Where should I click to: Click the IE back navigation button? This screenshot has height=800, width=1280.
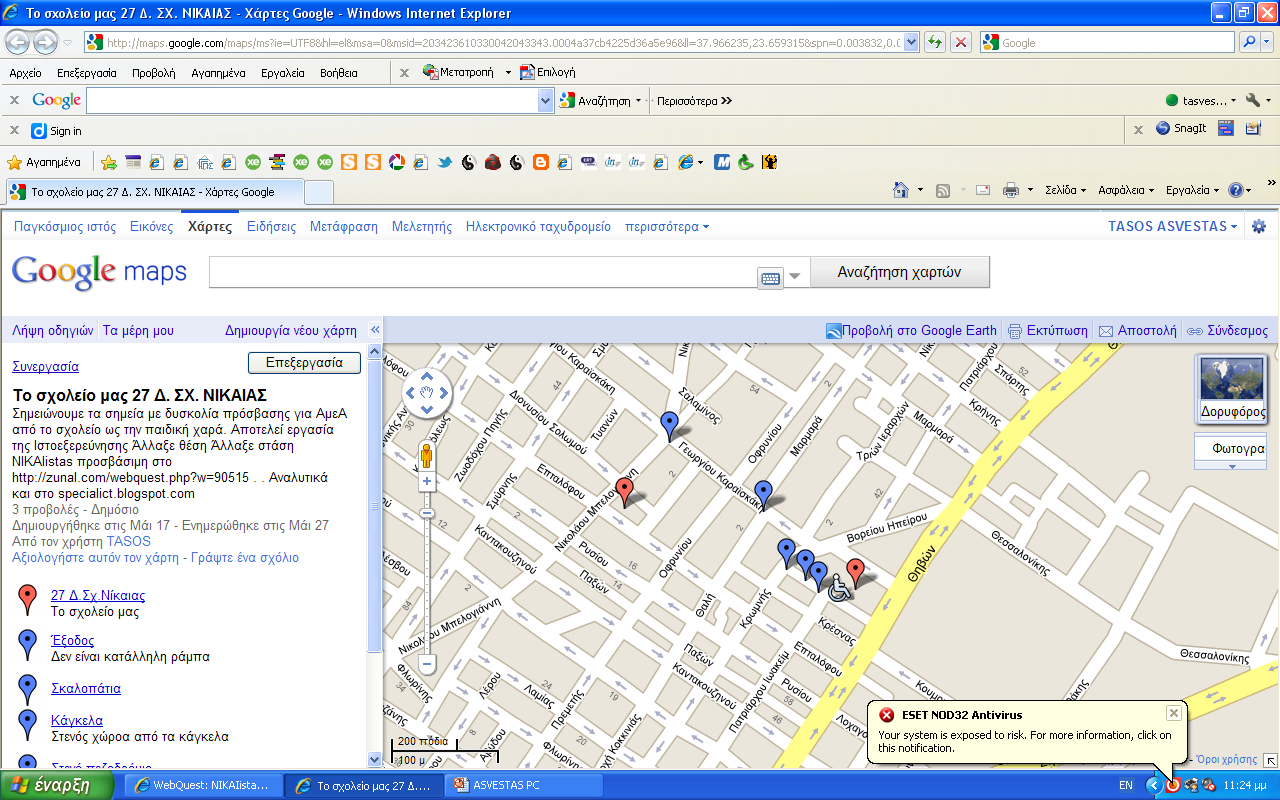[18, 43]
